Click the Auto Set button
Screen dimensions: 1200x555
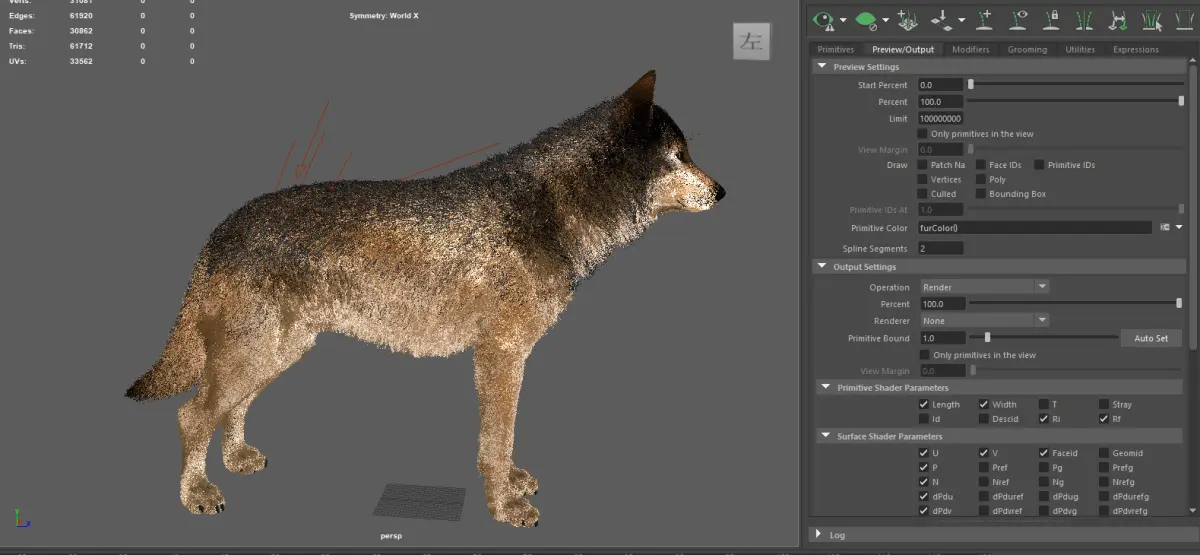click(1151, 338)
